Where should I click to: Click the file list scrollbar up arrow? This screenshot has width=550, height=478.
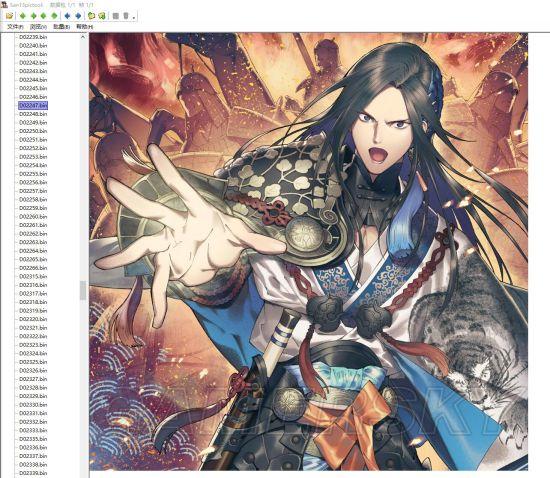(x=83, y=37)
